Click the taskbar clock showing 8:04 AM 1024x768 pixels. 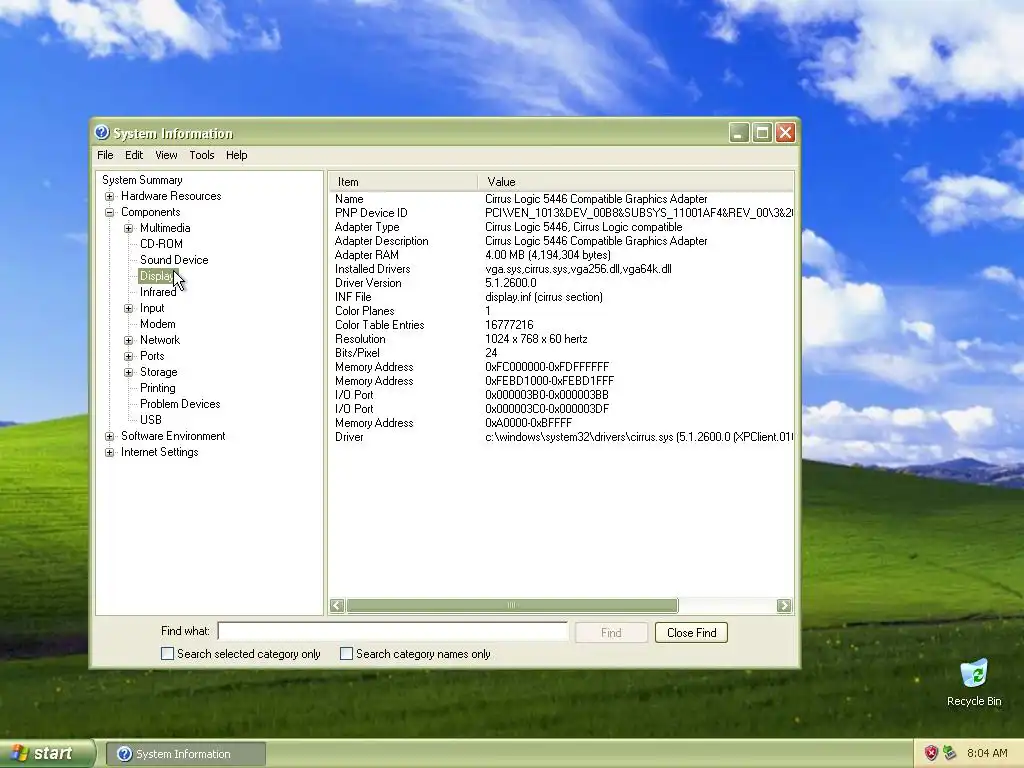coord(987,753)
